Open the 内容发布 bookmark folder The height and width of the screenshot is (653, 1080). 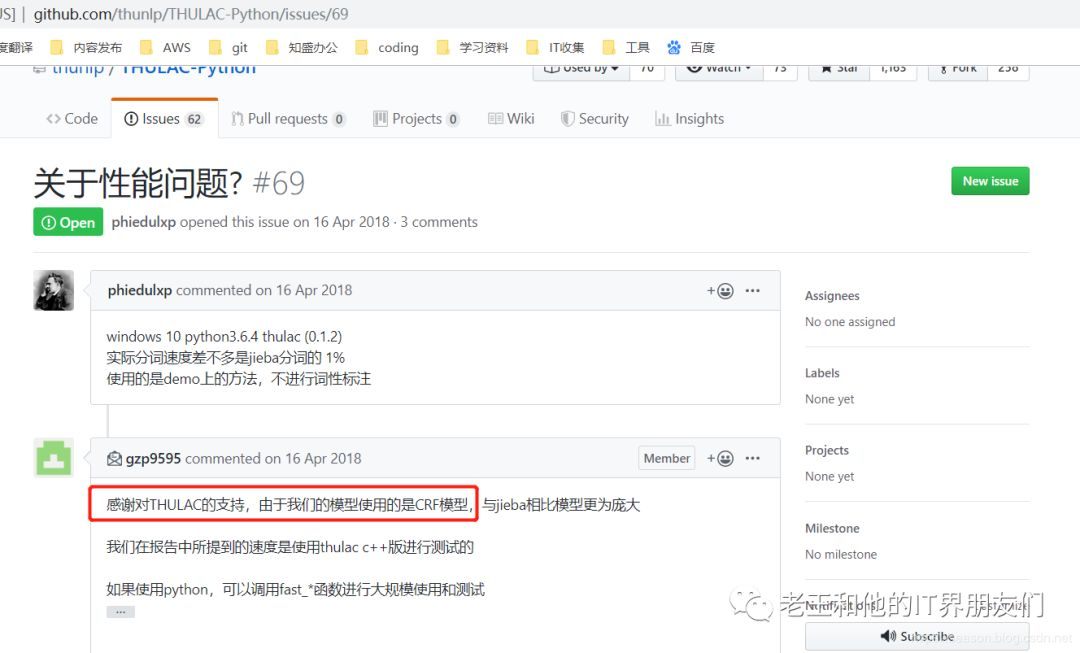point(87,48)
